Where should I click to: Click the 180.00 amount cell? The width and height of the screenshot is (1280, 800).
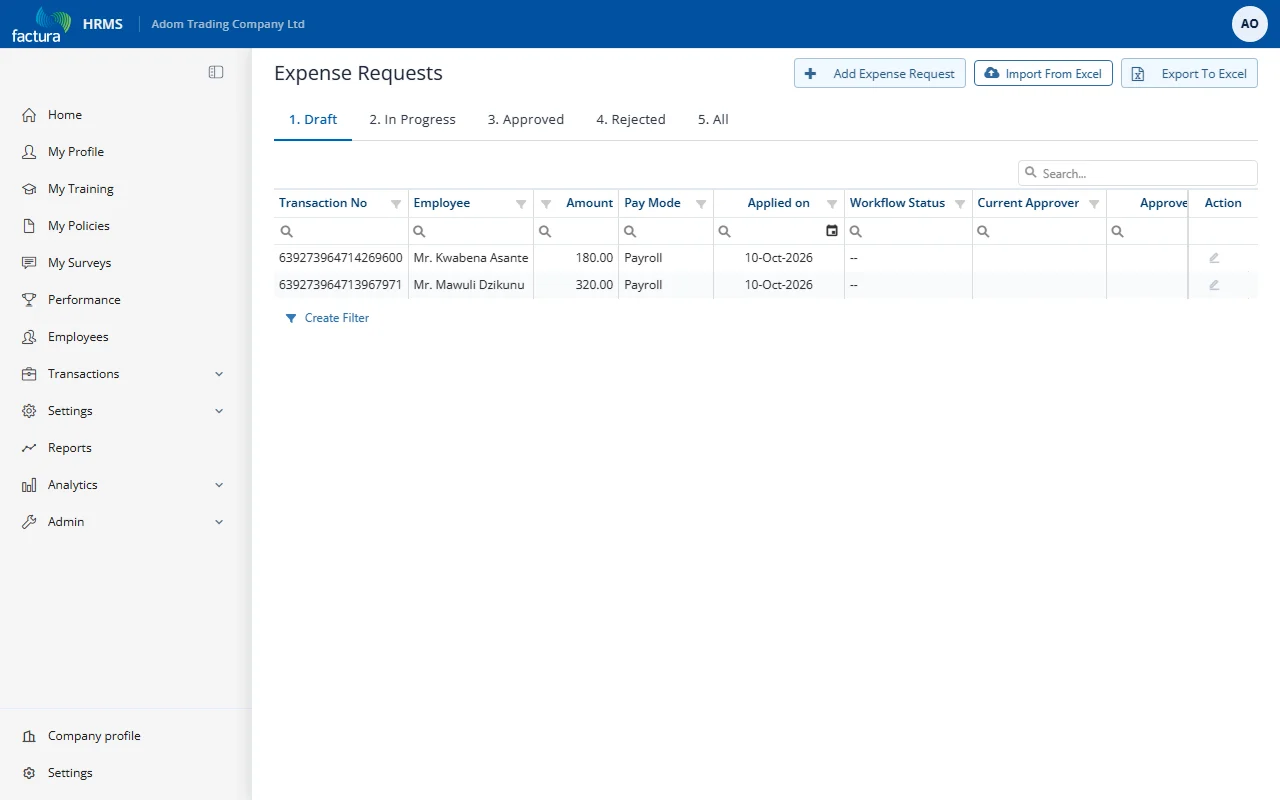[576, 258]
